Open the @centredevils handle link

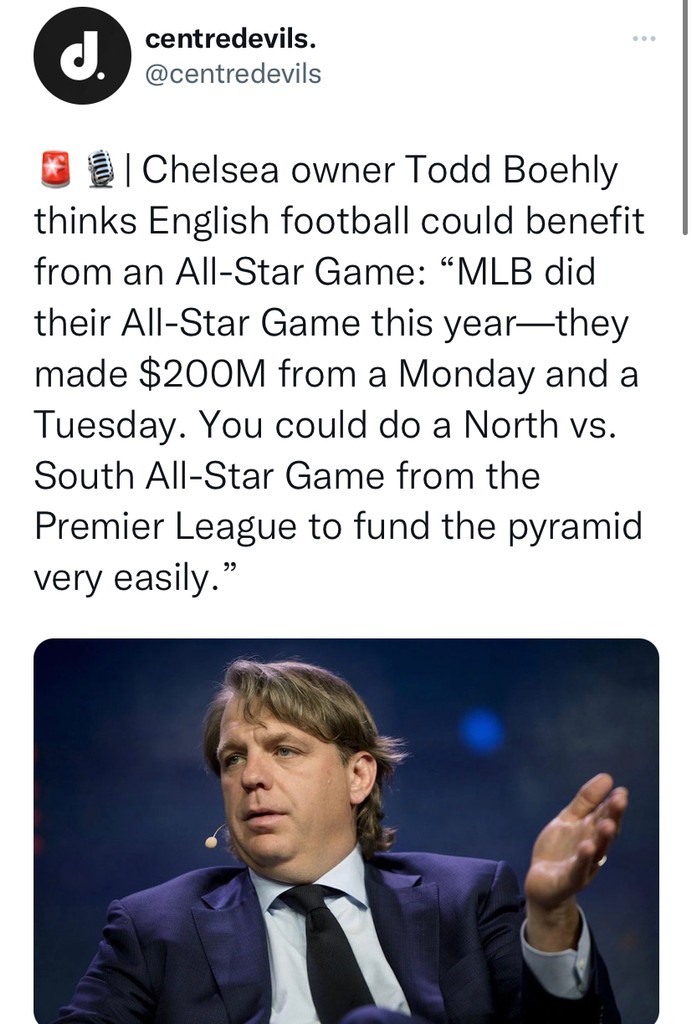pos(233,73)
